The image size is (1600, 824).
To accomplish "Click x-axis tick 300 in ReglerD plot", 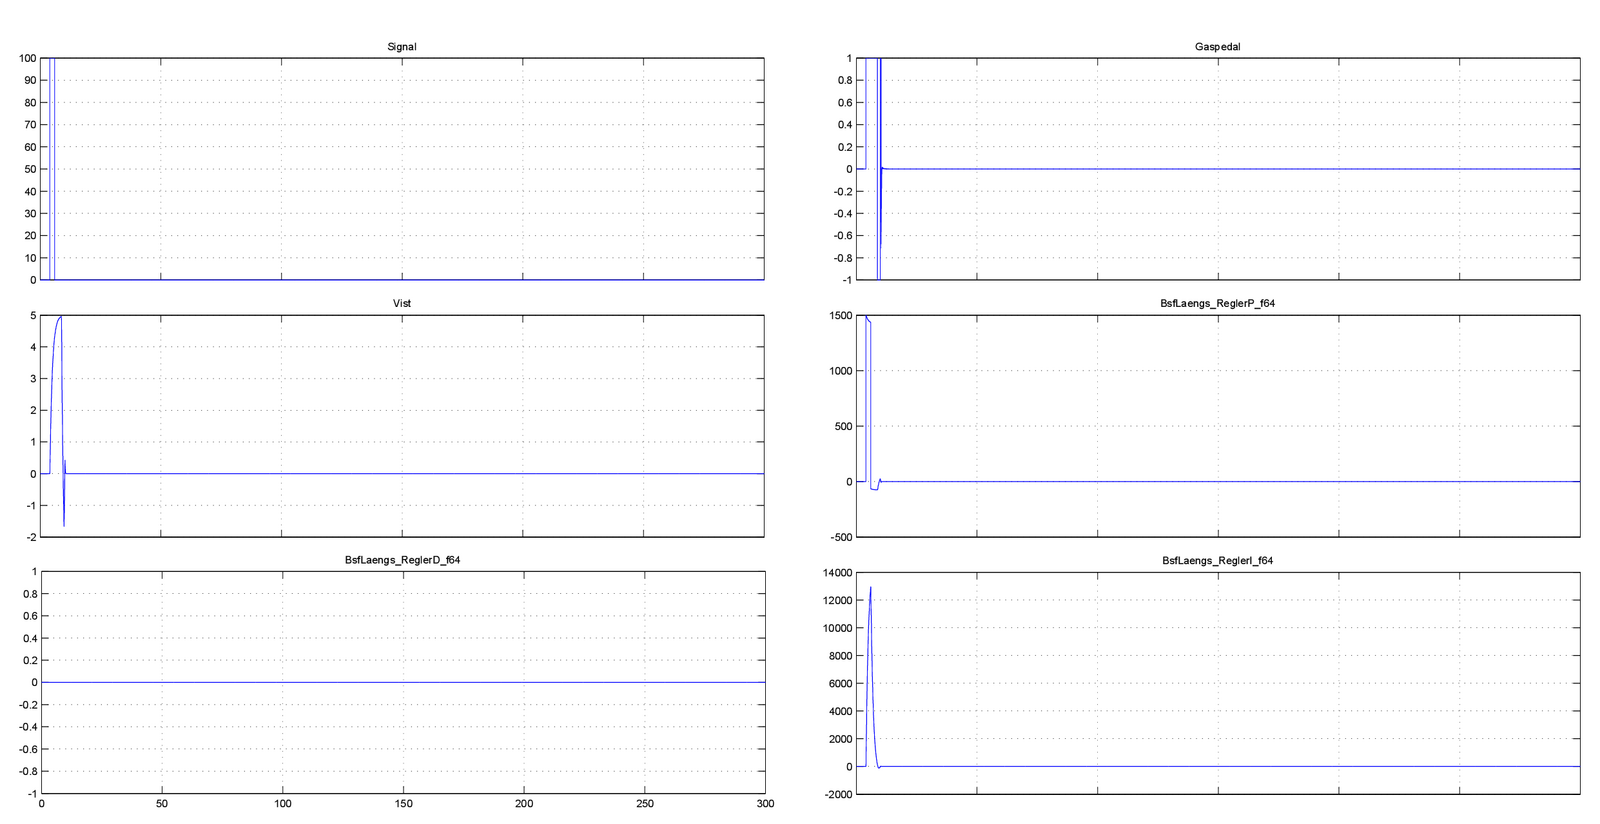I will coord(765,803).
